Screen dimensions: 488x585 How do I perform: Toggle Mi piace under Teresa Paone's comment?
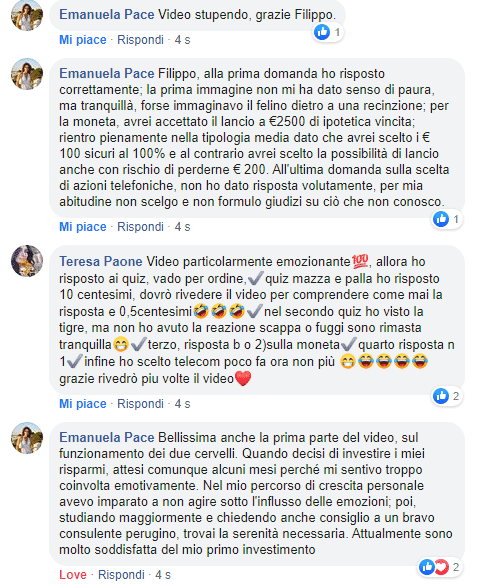pos(83,404)
